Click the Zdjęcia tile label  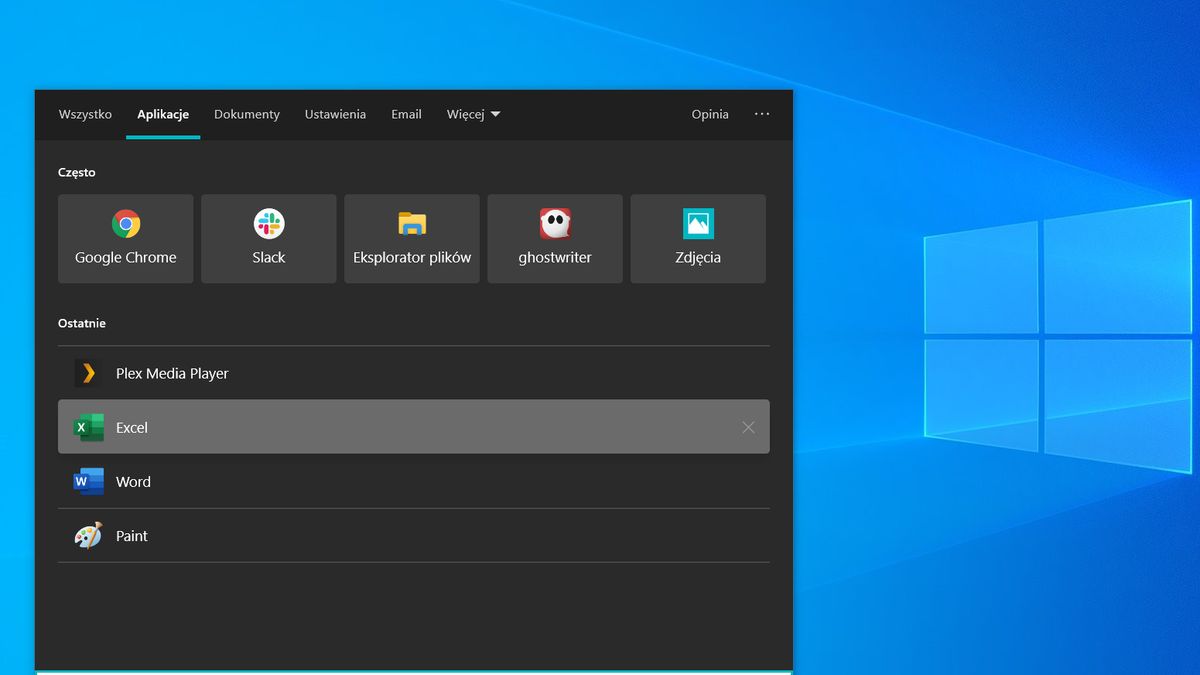[698, 257]
